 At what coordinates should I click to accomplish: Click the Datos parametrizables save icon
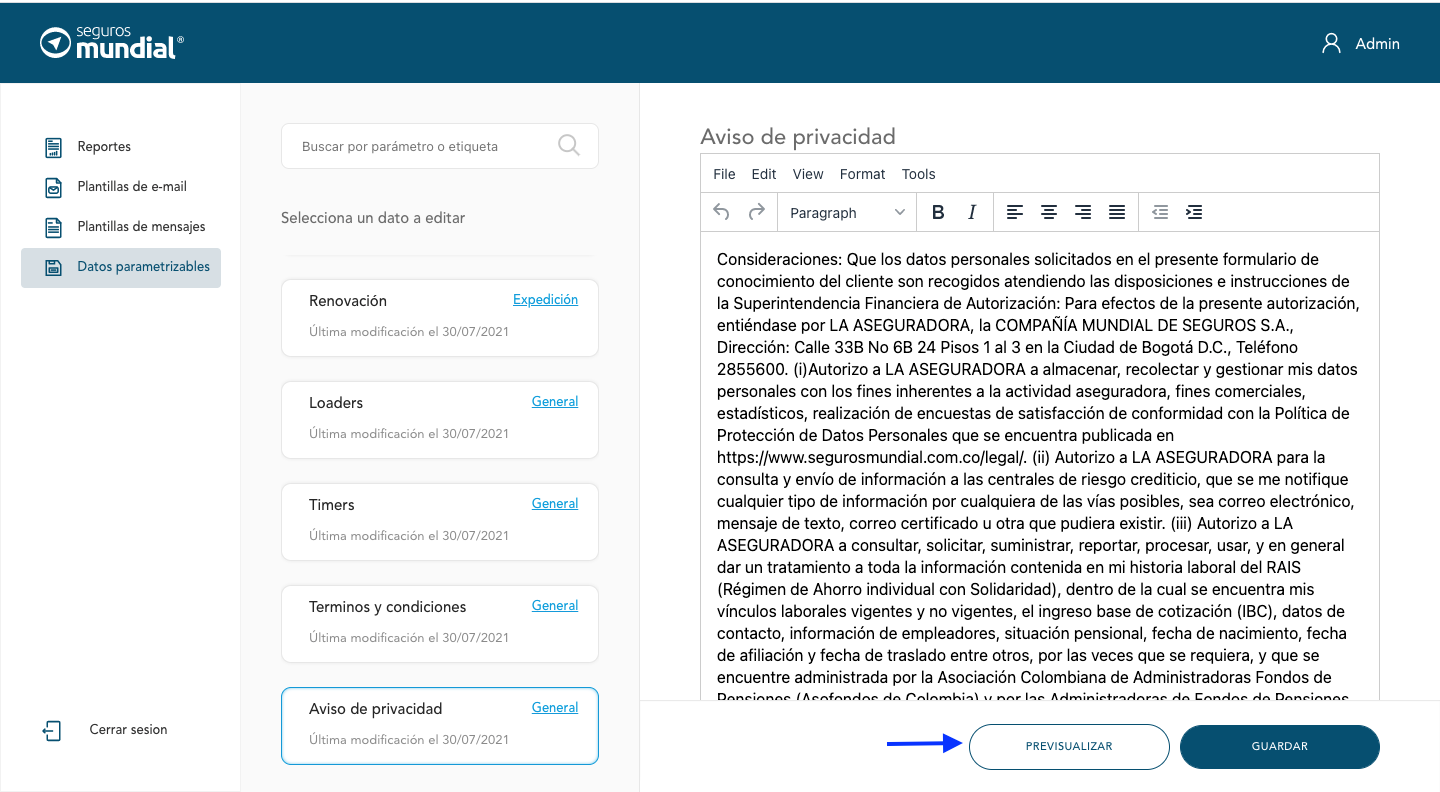[x=54, y=267]
